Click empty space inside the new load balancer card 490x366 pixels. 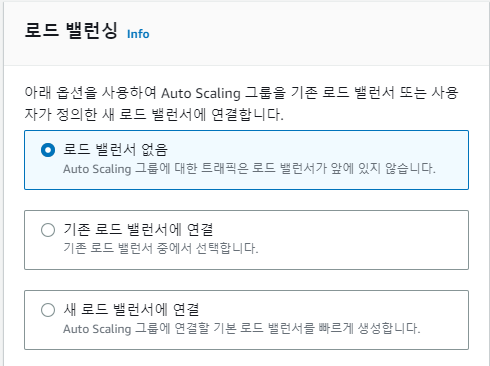tap(333, 308)
